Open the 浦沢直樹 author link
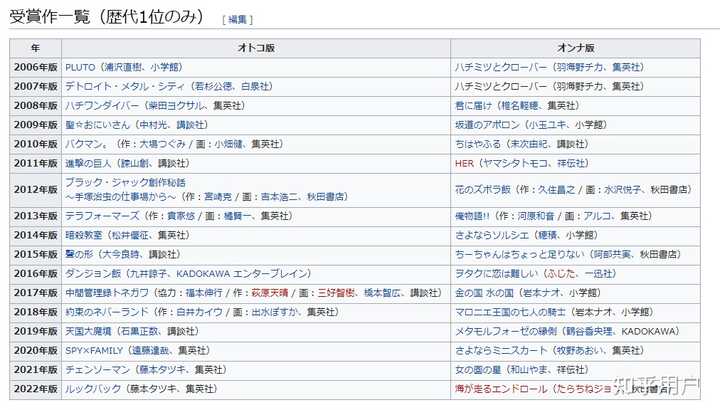This screenshot has width=720, height=410. click(x=123, y=67)
